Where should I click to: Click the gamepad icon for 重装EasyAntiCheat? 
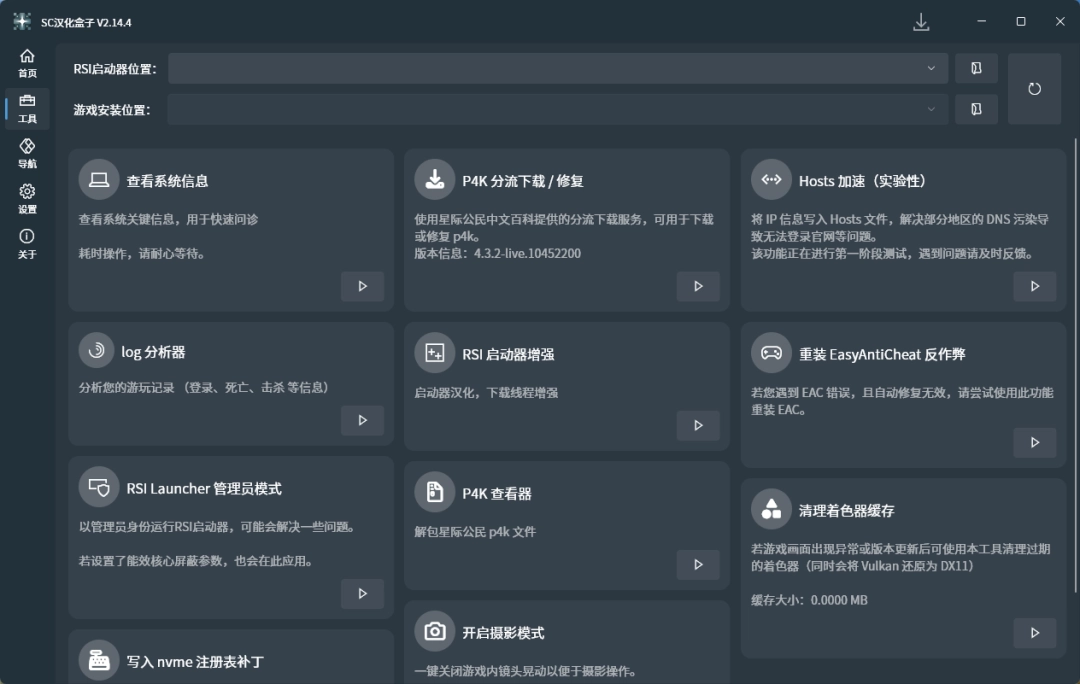[771, 352]
